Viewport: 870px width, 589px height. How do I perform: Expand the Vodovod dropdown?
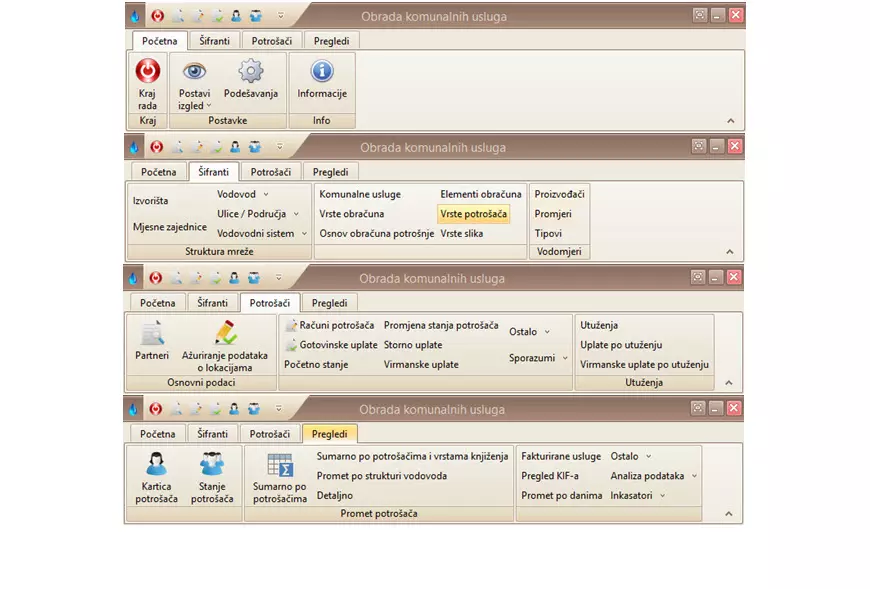(x=243, y=194)
